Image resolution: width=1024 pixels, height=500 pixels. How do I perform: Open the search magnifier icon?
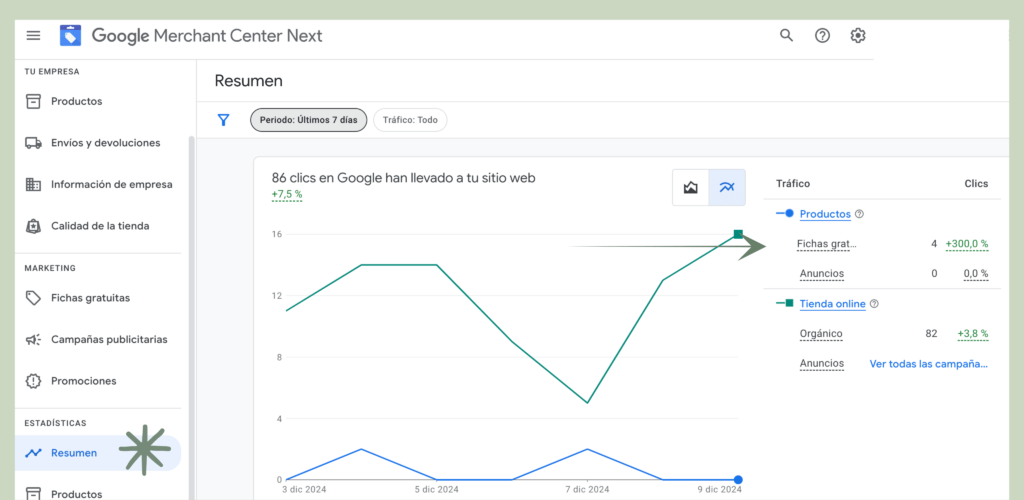pos(786,35)
